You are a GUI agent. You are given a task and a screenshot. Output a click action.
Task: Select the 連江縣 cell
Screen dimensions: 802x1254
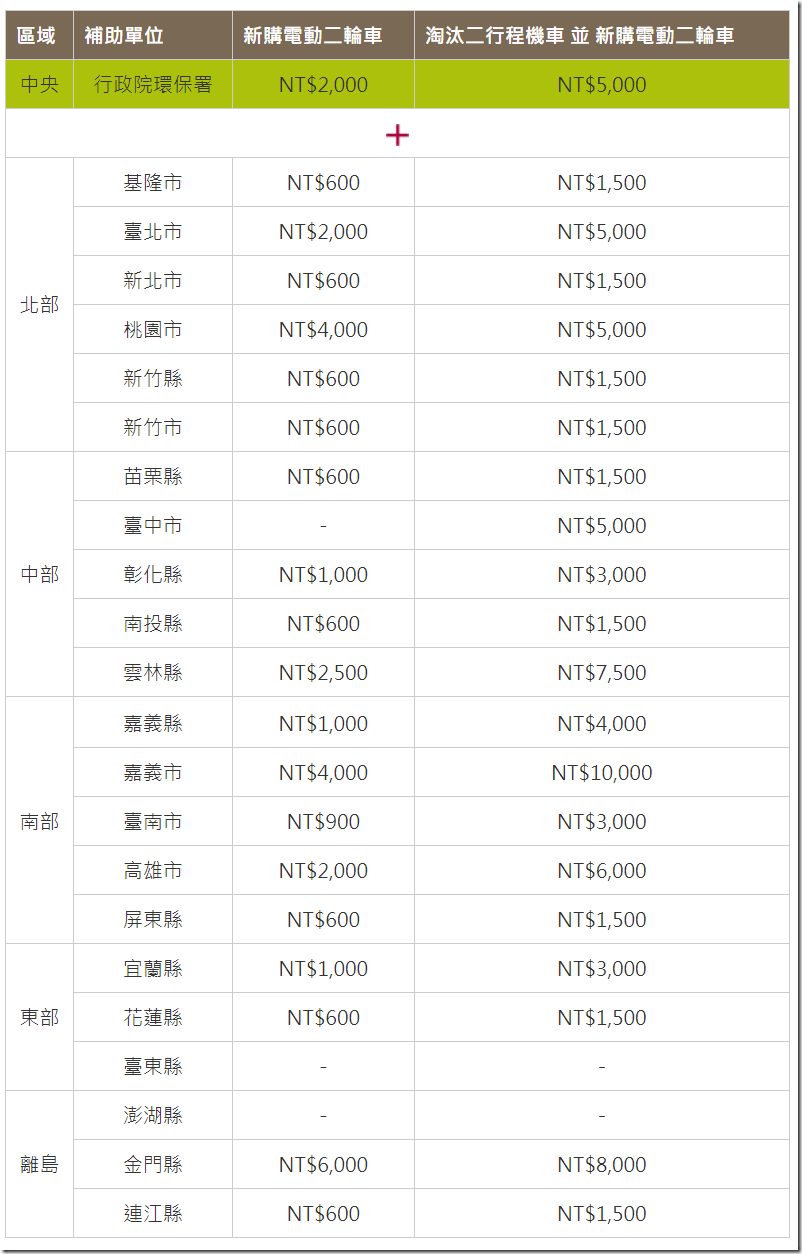(x=153, y=1214)
